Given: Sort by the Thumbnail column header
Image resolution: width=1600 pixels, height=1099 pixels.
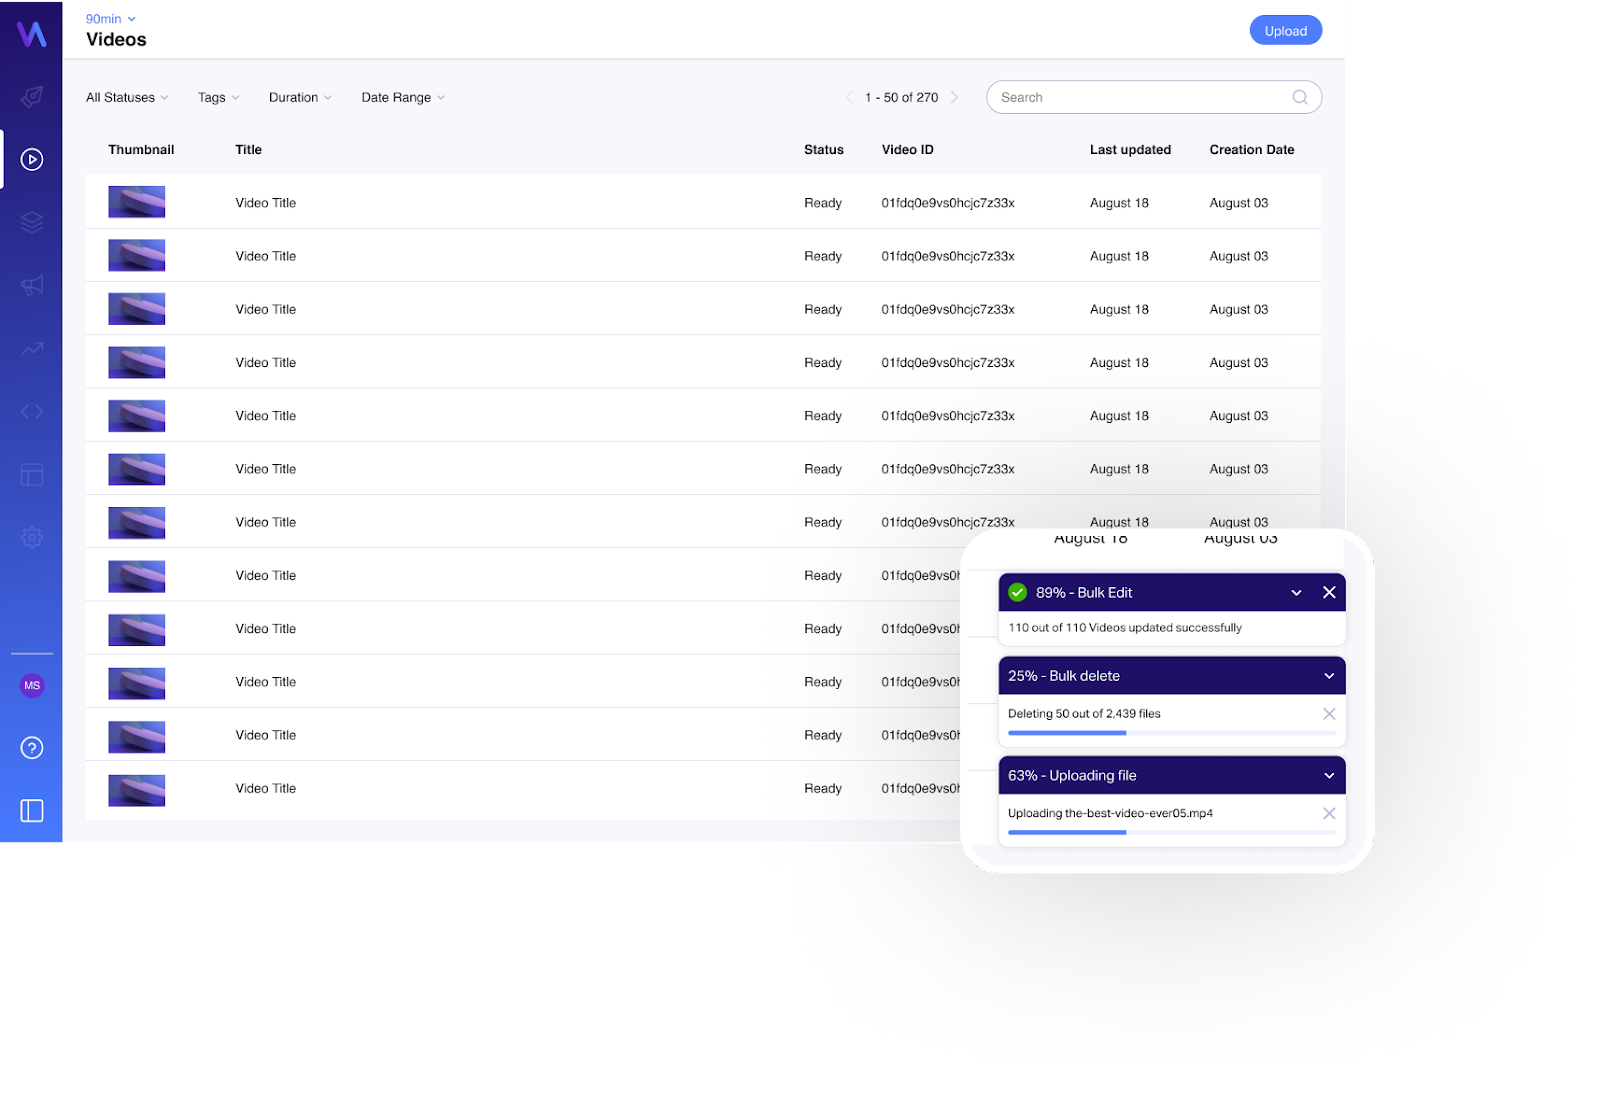Looking at the screenshot, I should click(141, 149).
